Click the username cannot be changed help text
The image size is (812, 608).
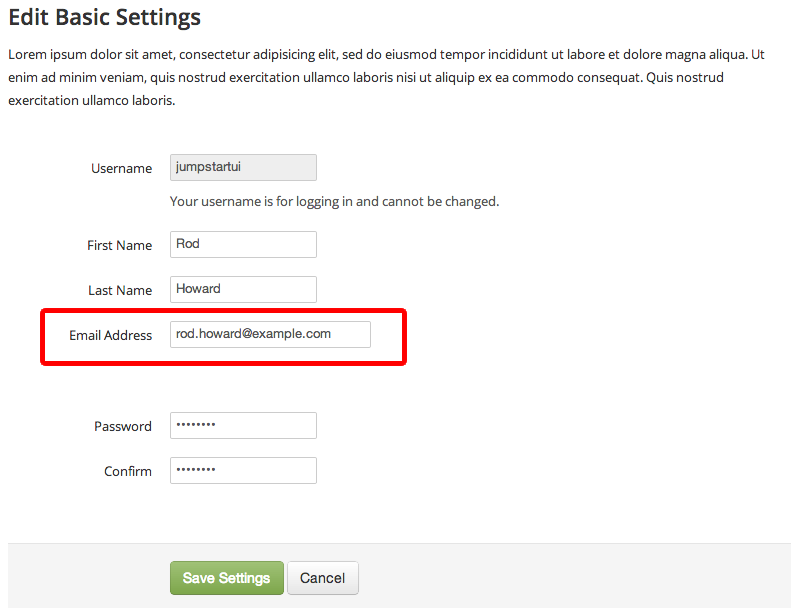(x=335, y=201)
